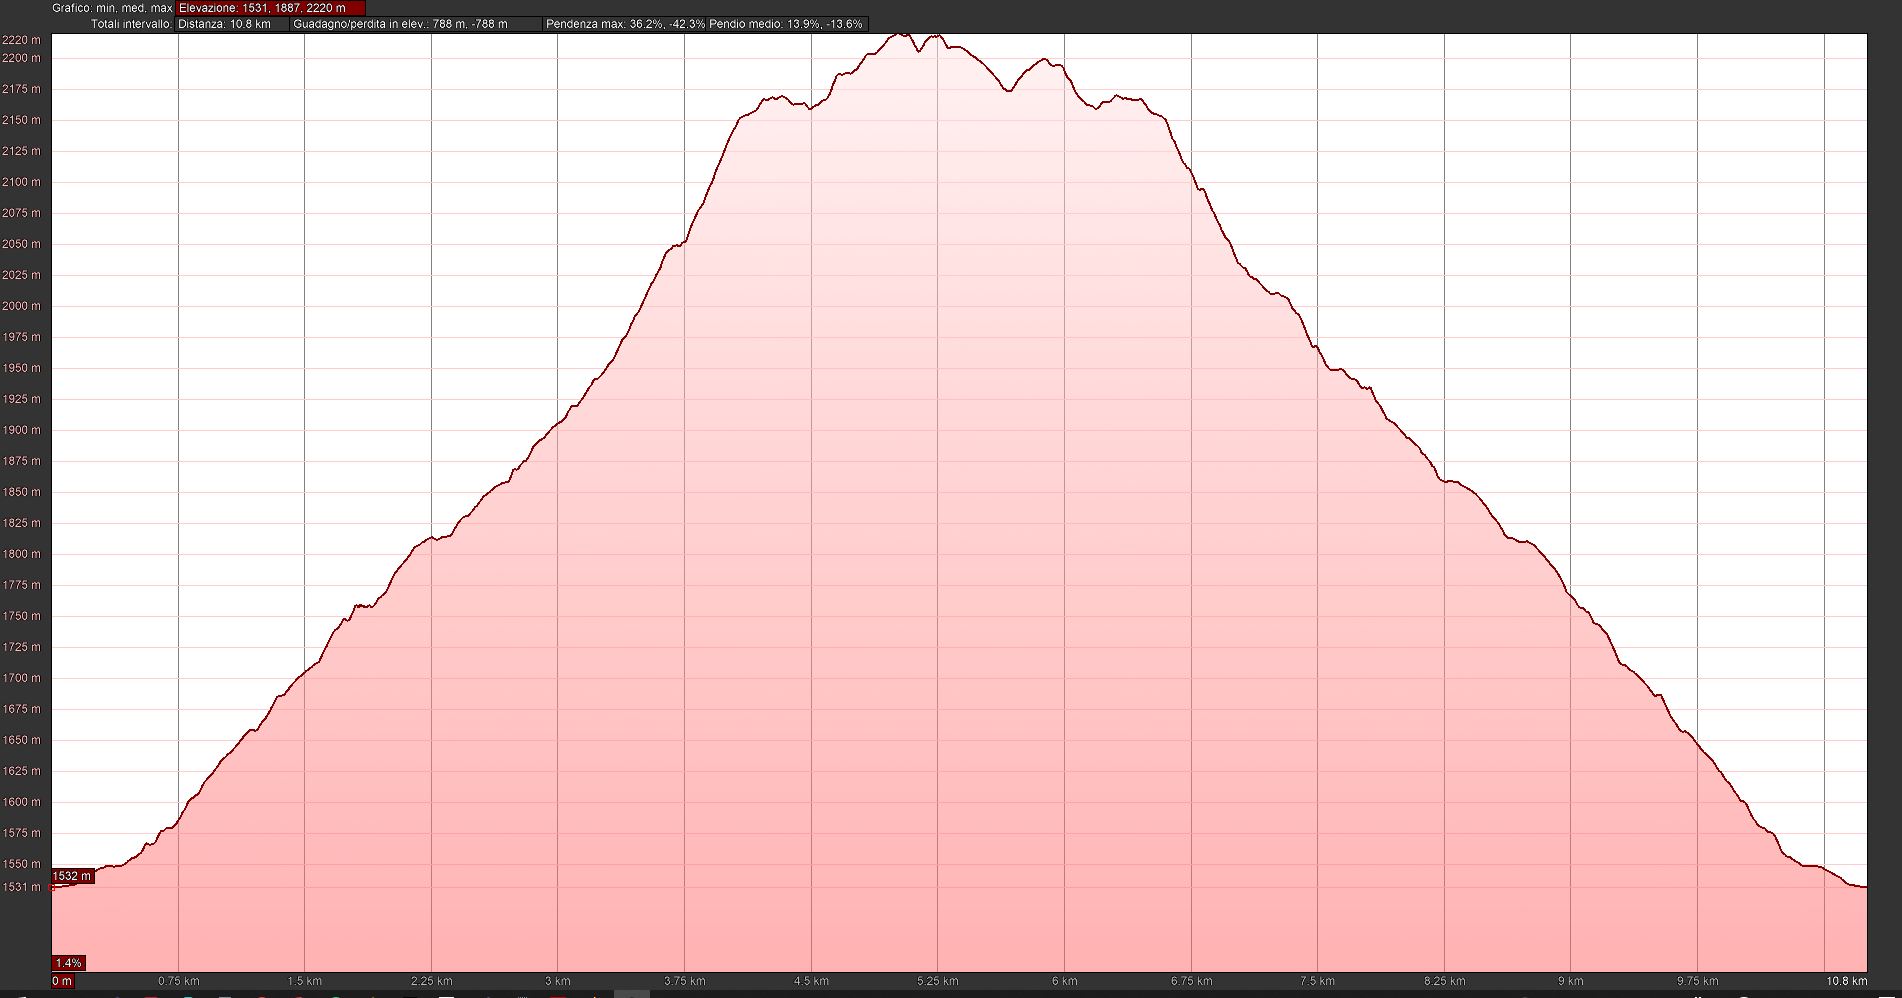
Task: Click the 1800 m elevation axis label
Action: 21,554
